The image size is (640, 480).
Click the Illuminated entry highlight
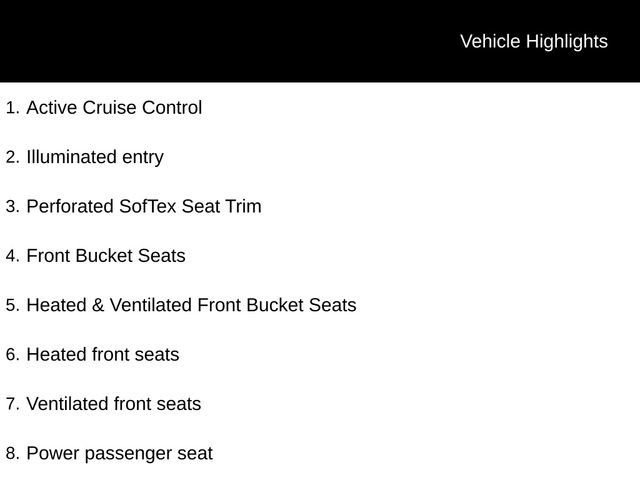point(95,157)
